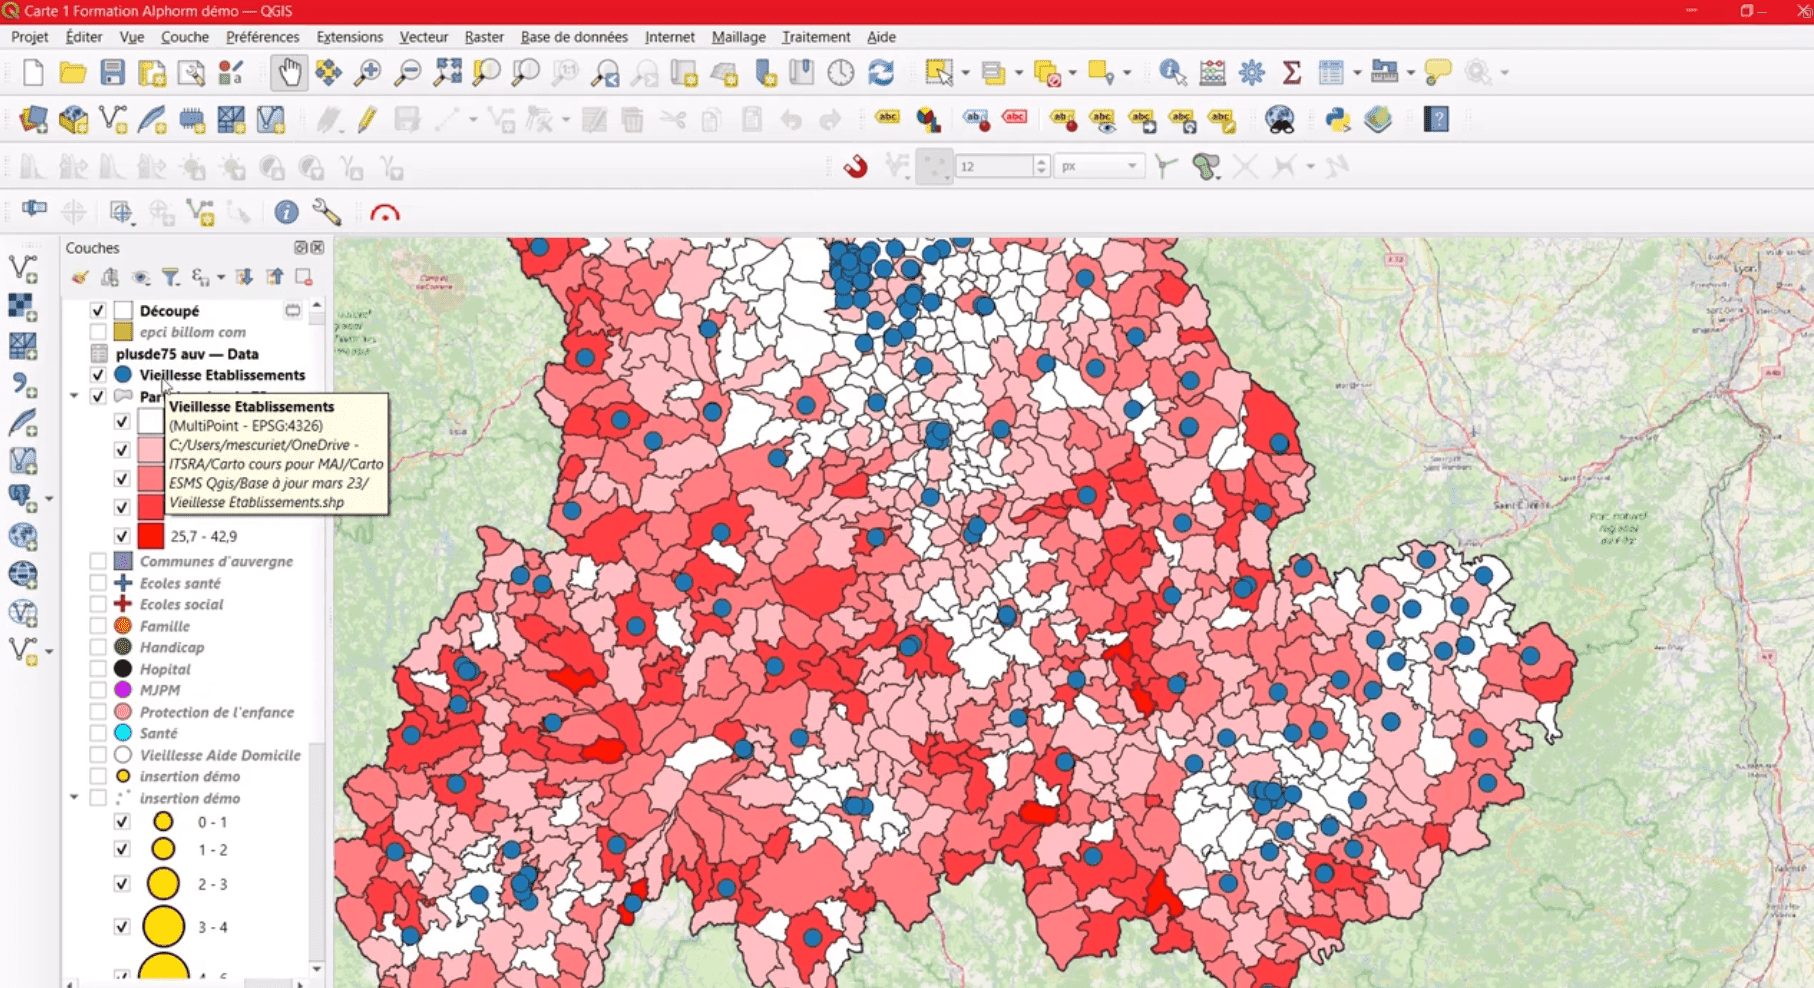1814x988 pixels.
Task: Open the Couche menu
Action: tap(185, 37)
